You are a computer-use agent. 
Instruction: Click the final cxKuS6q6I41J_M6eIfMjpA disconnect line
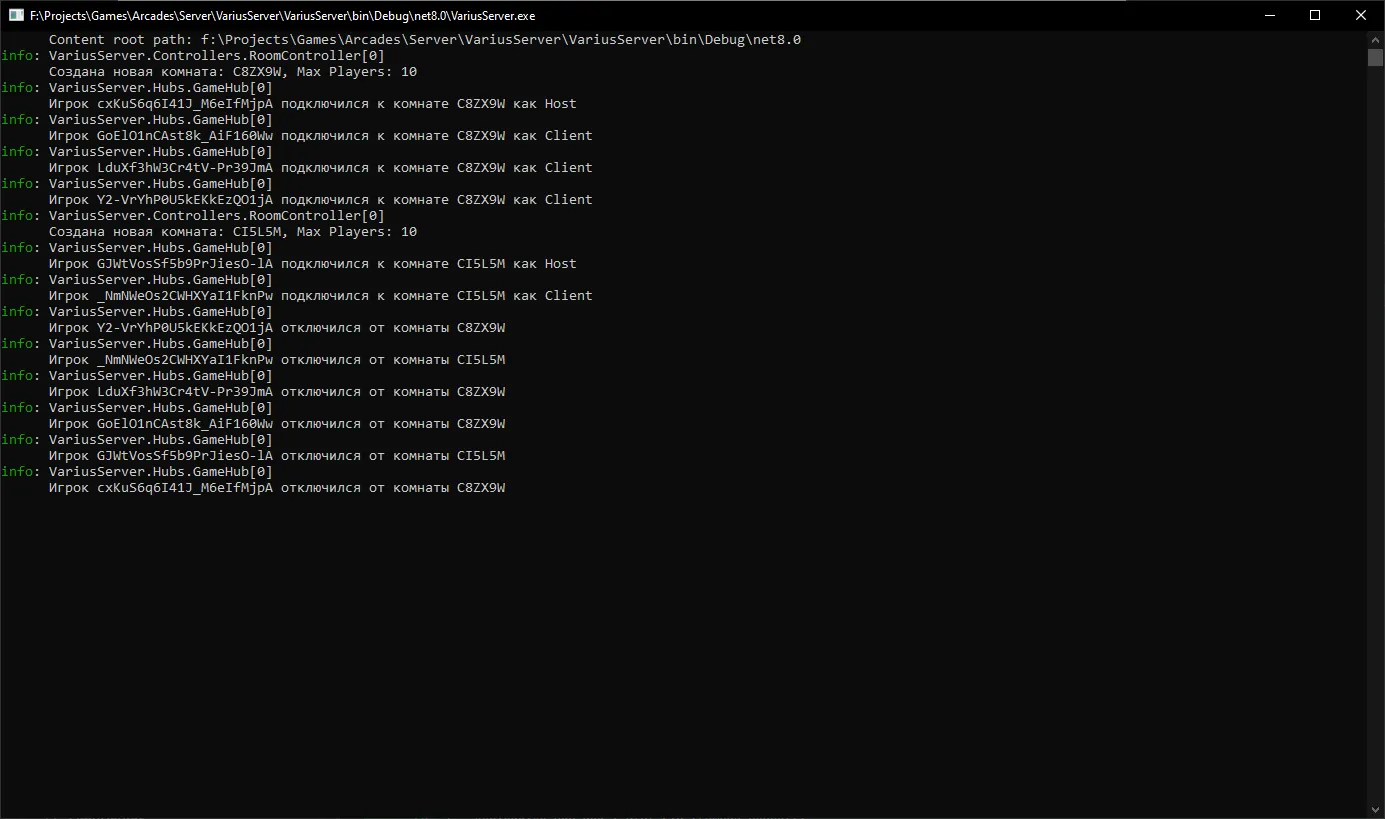(276, 488)
